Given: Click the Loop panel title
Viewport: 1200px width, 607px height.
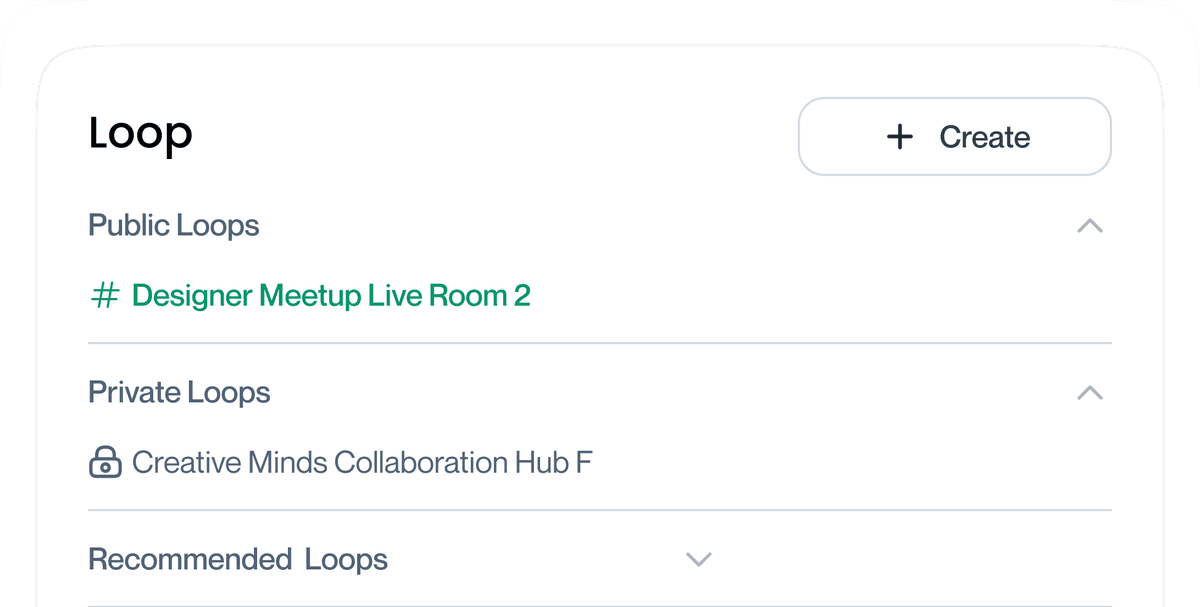Looking at the screenshot, I should pos(140,134).
